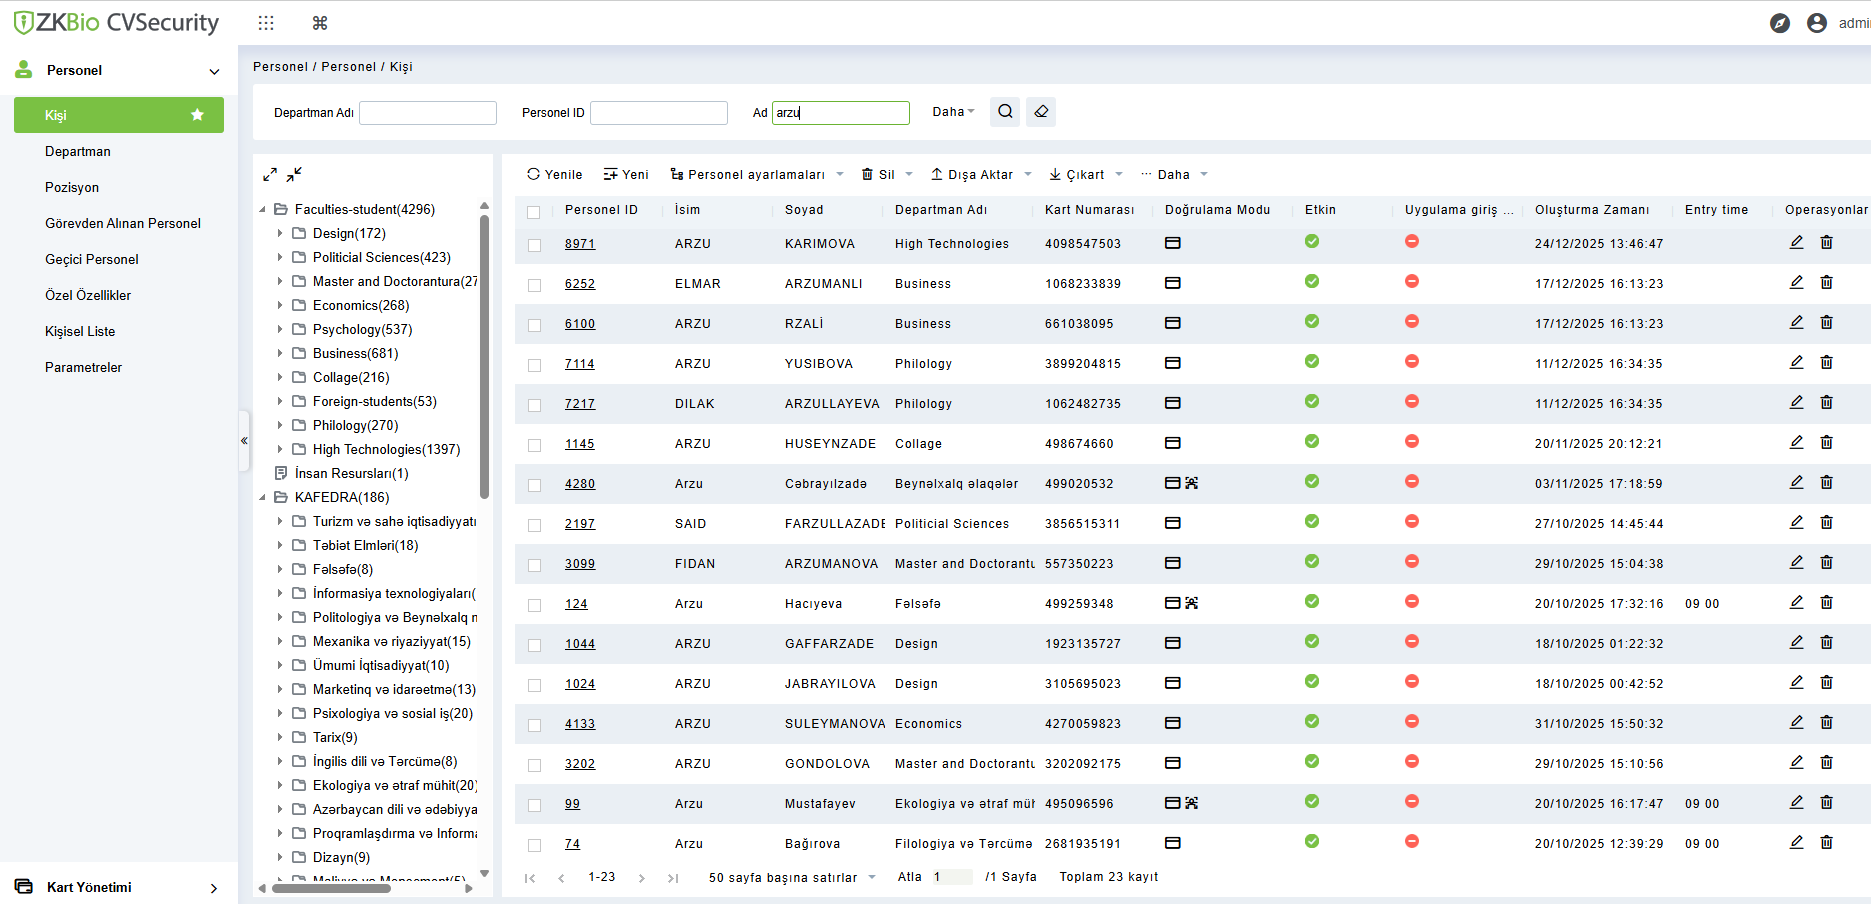
Task: Click the favorite star on Kişi
Action: (x=197, y=115)
